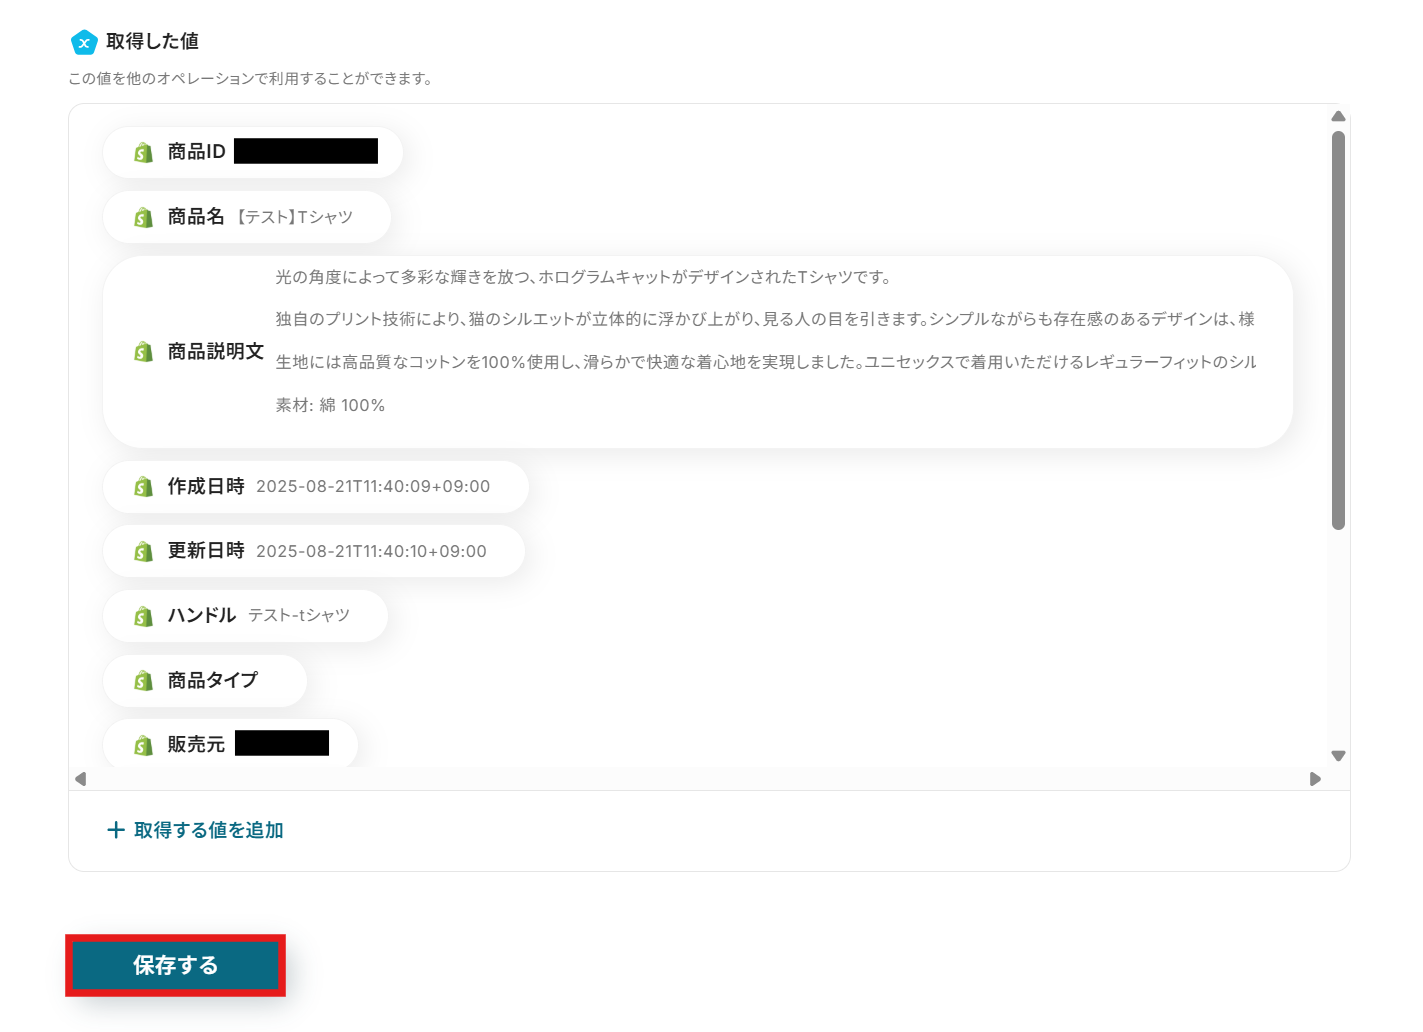Click the description line starting 光の角度によって
The height and width of the screenshot is (1032, 1423).
coord(583,277)
